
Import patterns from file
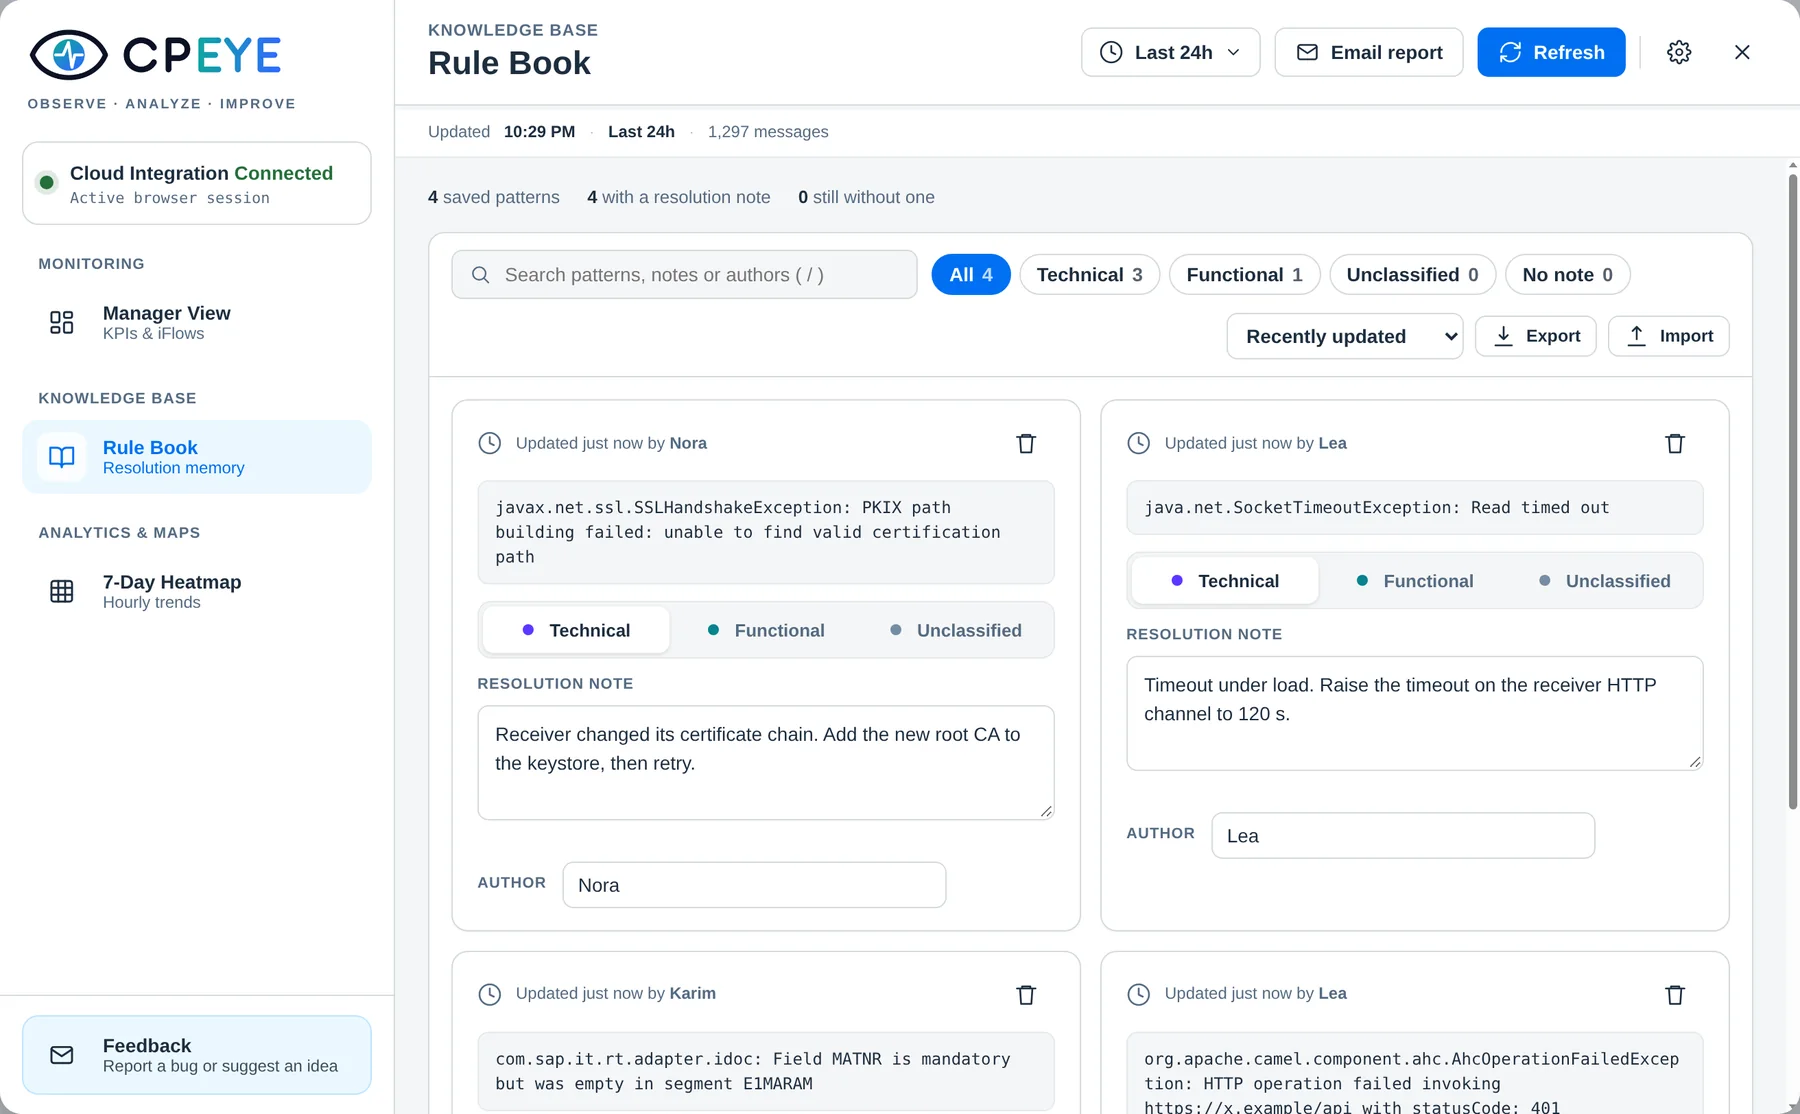(x=1668, y=336)
